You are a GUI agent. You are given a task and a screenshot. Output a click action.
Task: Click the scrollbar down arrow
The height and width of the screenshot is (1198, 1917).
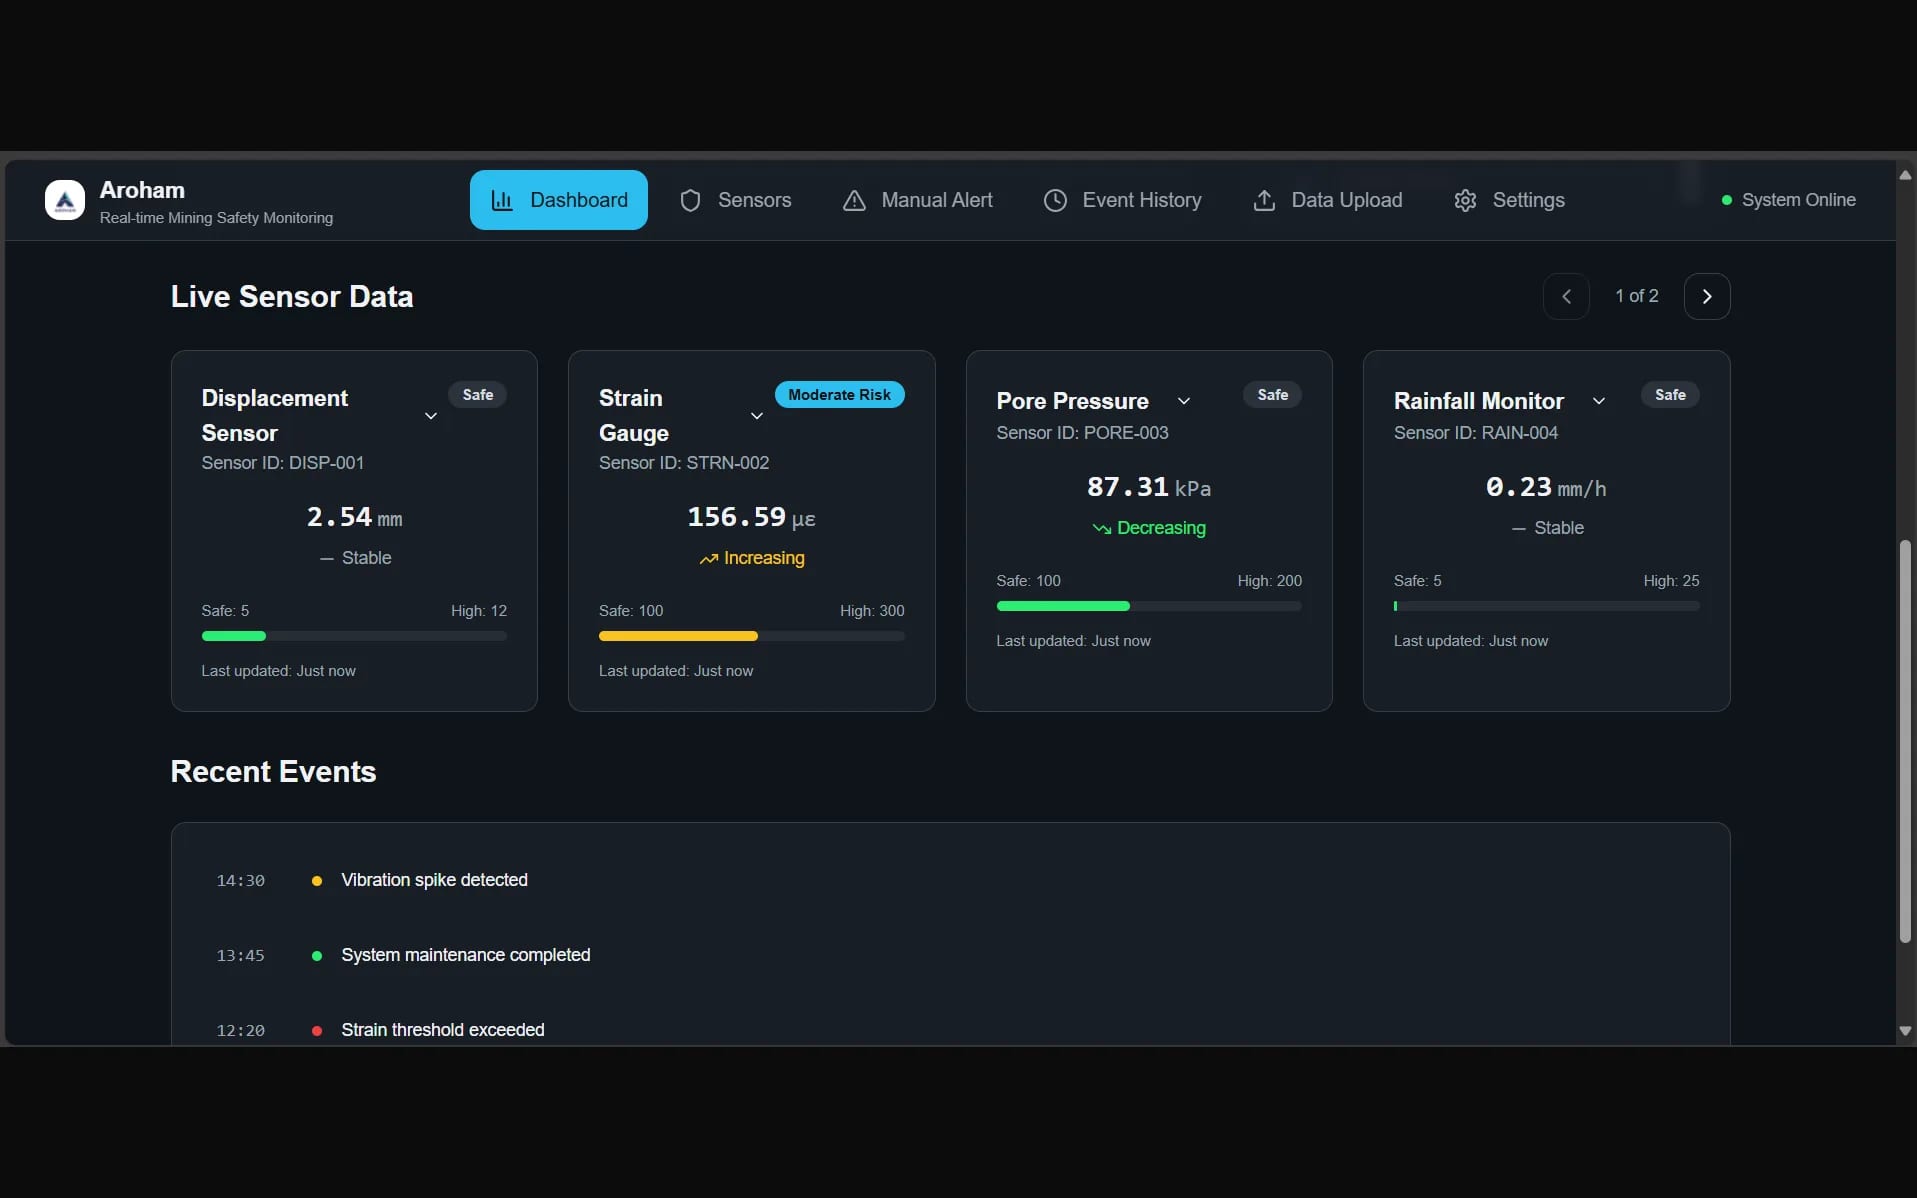(x=1905, y=1031)
